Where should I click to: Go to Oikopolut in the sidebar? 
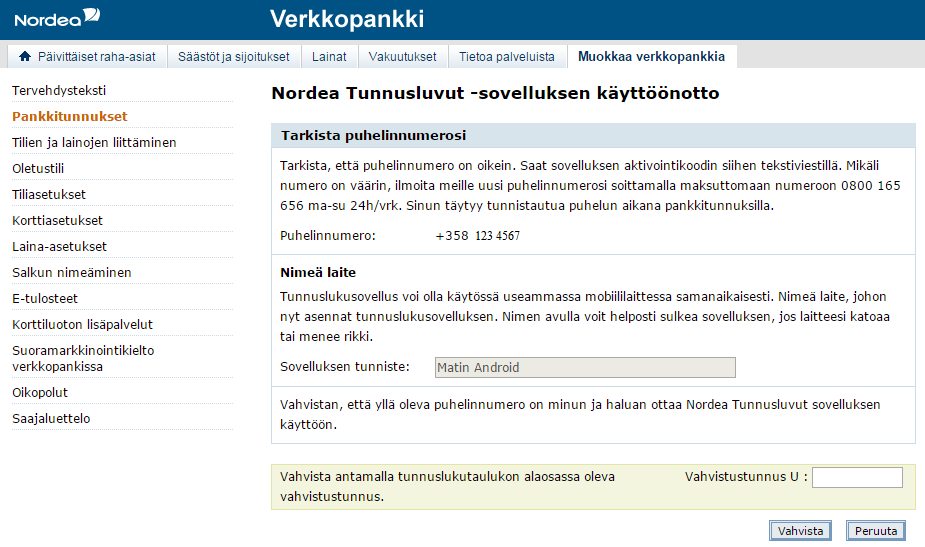point(40,392)
